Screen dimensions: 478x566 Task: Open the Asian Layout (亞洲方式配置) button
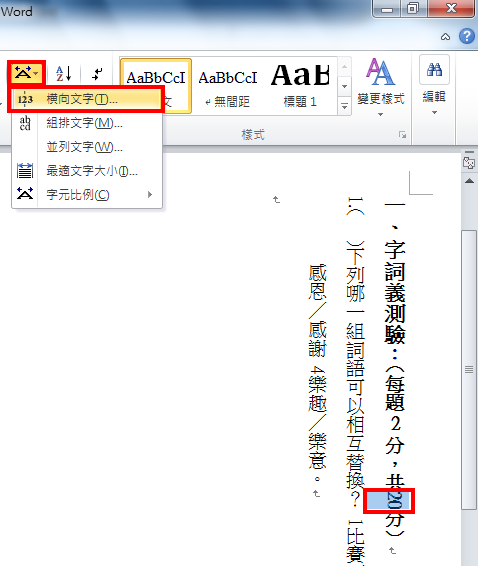pyautogui.click(x=26, y=73)
